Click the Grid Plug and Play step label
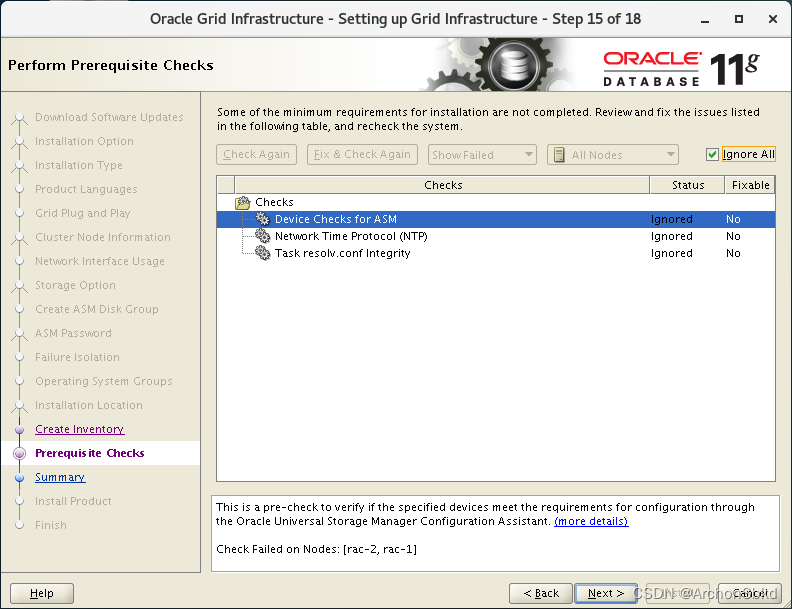 click(83, 213)
